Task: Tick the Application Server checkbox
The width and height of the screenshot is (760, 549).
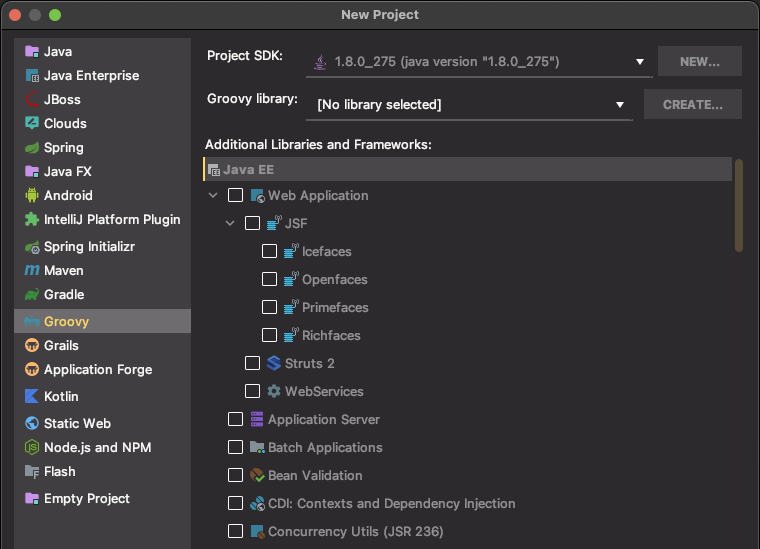Action: coord(236,419)
